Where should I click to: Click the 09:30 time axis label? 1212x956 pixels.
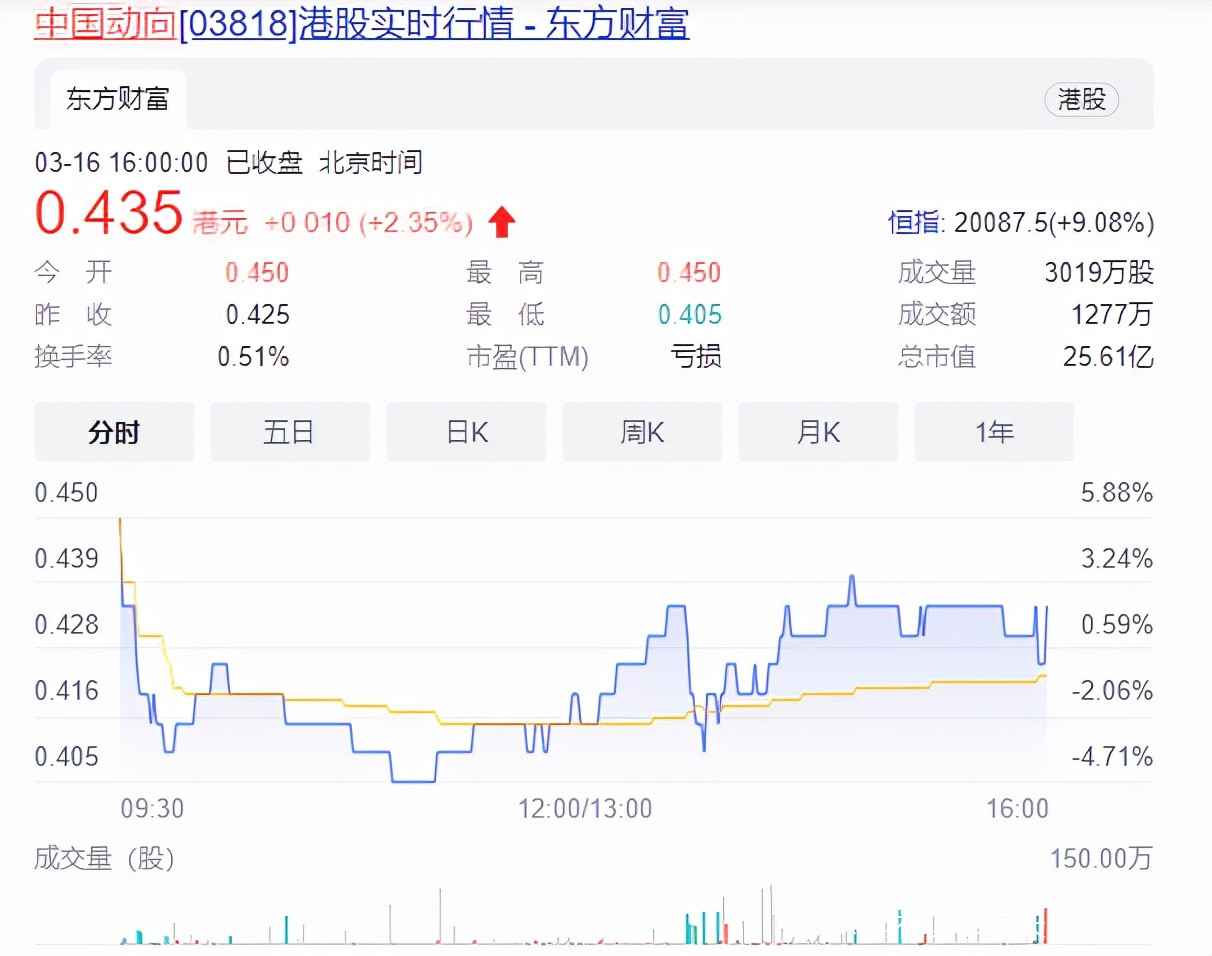(152, 808)
